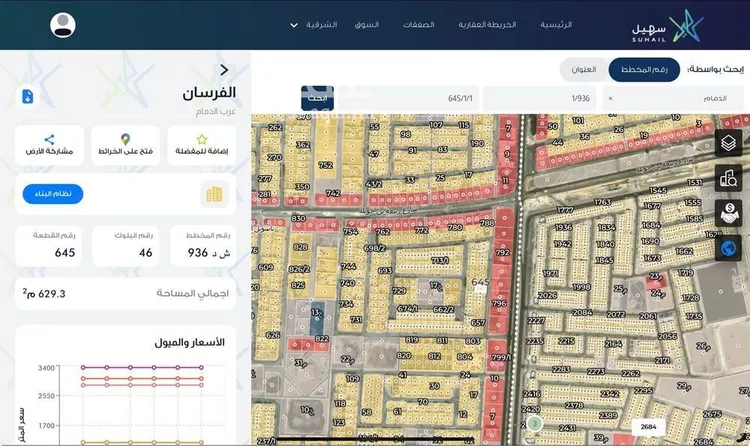Open the الصفقات menu item
Image resolution: width=750 pixels, height=446 pixels.
click(x=418, y=24)
